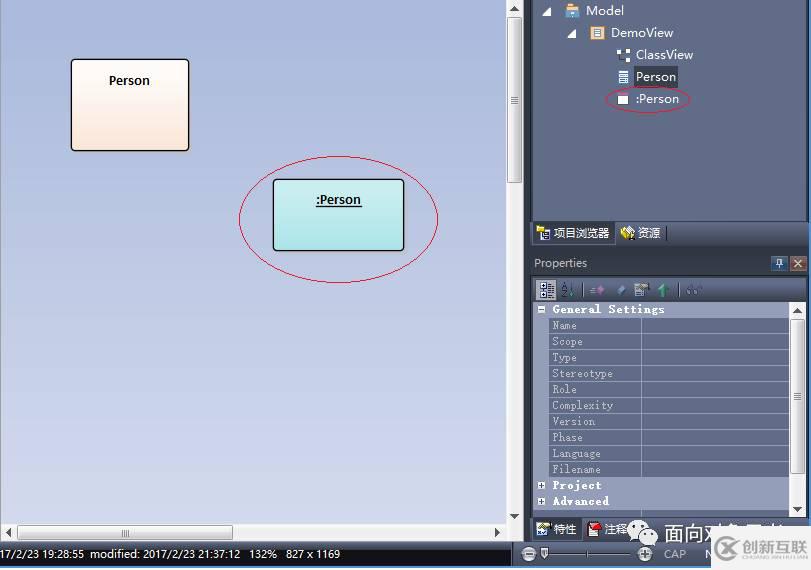Screen dimensions: 811x570
Task: Click the :Person object icon in tree
Action: tap(623, 99)
